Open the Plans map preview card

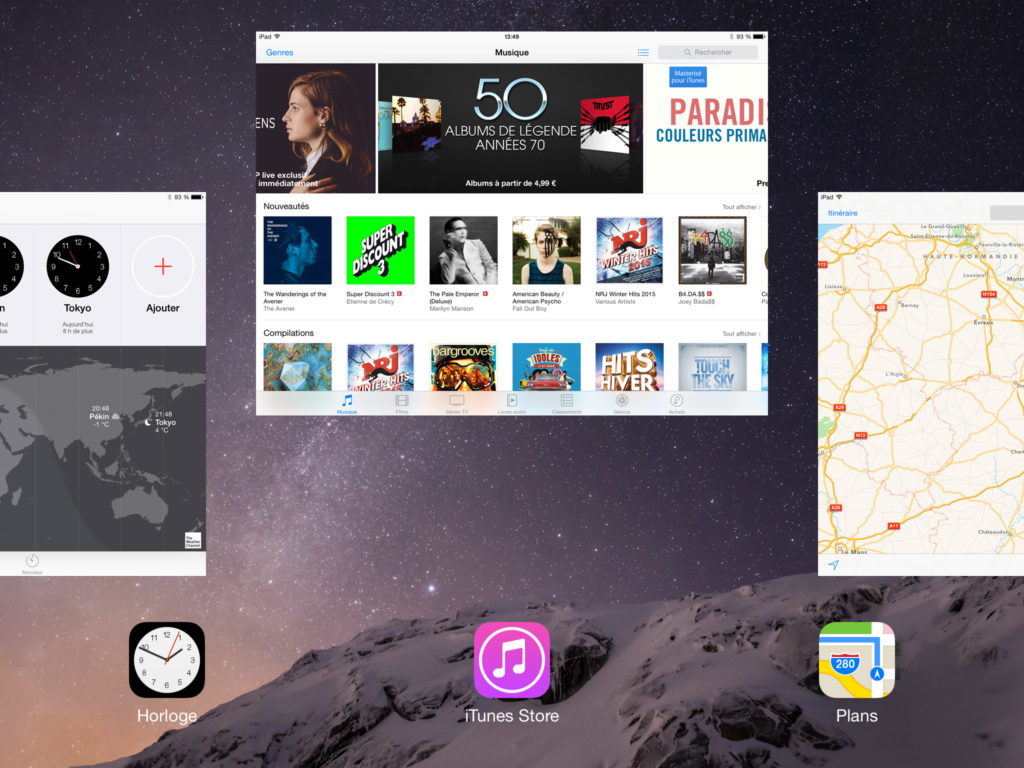click(x=921, y=384)
